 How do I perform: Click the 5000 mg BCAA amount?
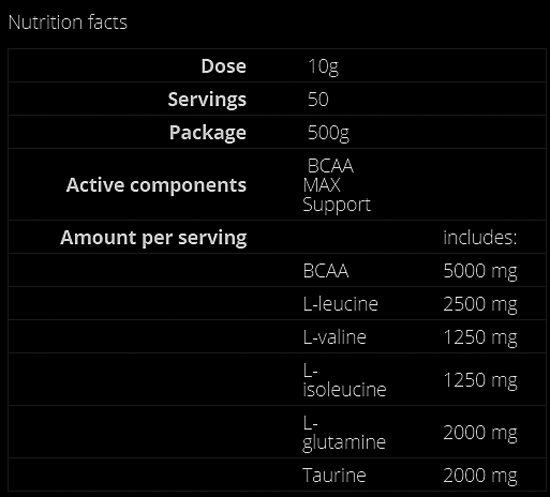click(x=480, y=271)
